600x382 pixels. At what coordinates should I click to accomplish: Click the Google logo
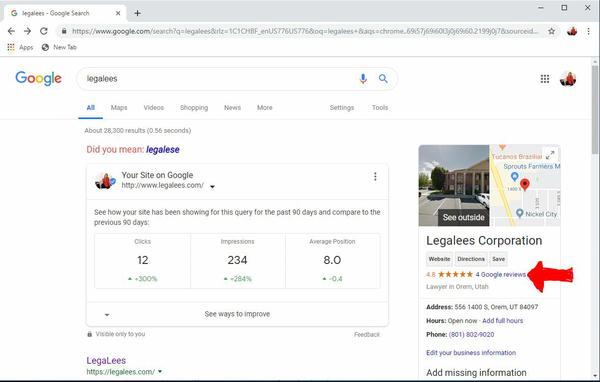click(x=38, y=78)
